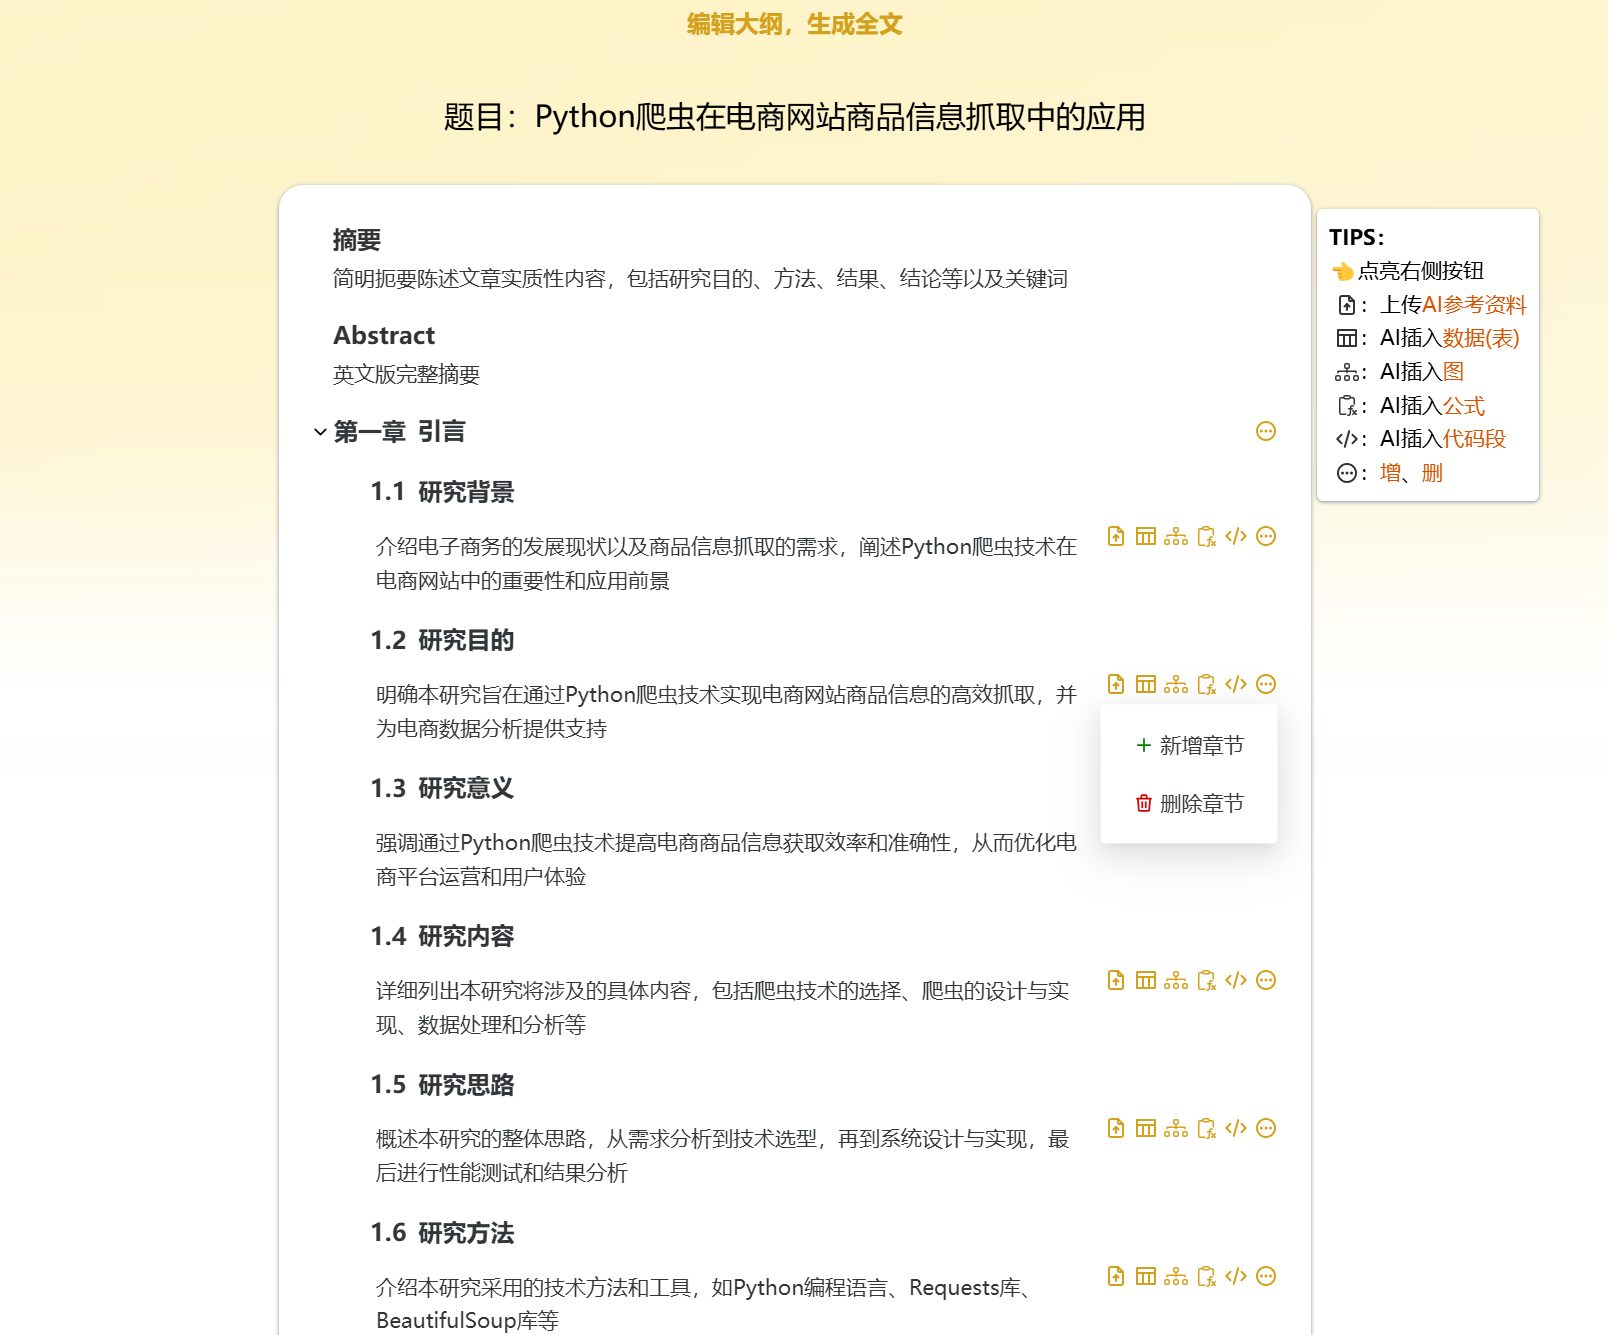Click the paper title to edit it

click(x=796, y=116)
